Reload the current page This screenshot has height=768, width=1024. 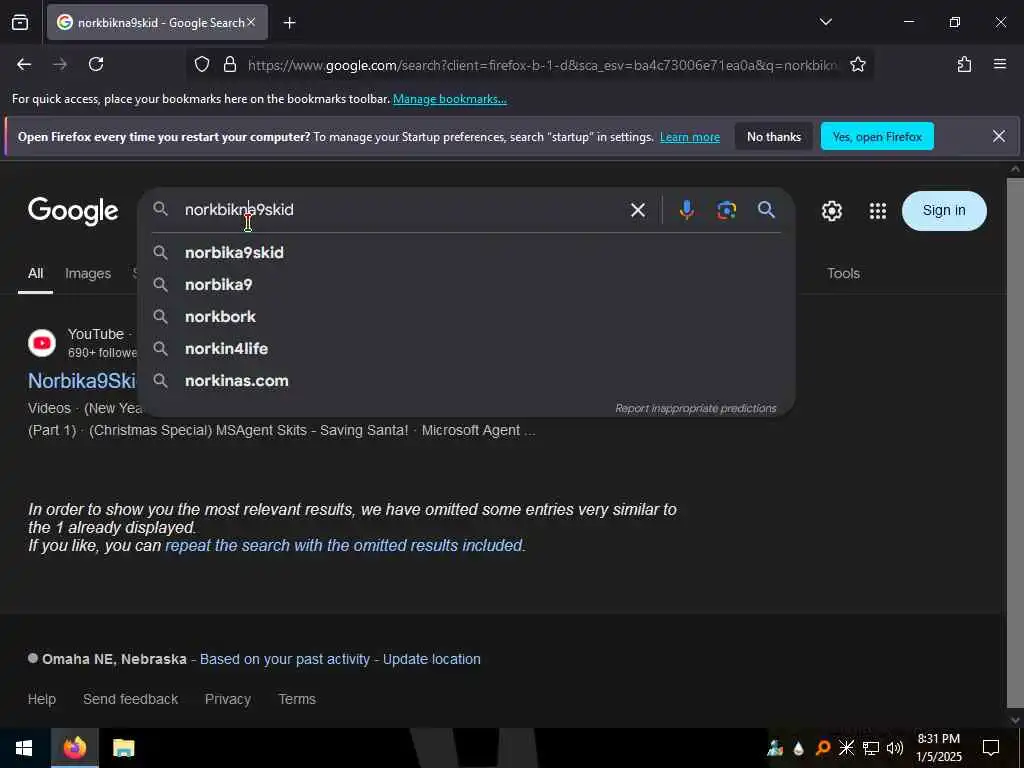coord(96,64)
